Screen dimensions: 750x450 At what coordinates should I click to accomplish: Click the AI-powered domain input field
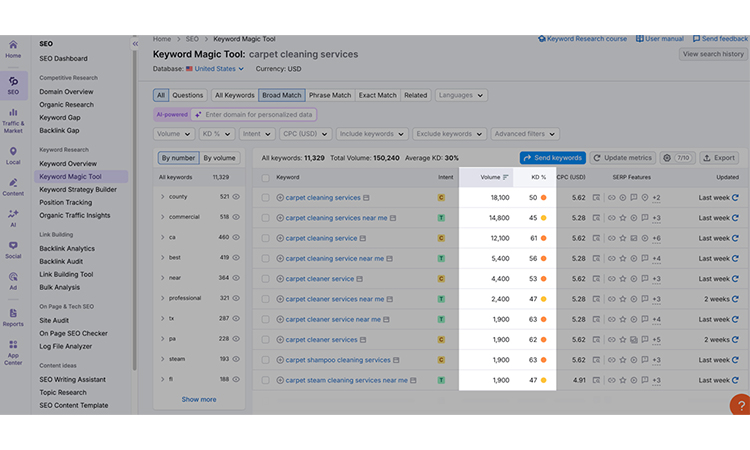tap(254, 115)
